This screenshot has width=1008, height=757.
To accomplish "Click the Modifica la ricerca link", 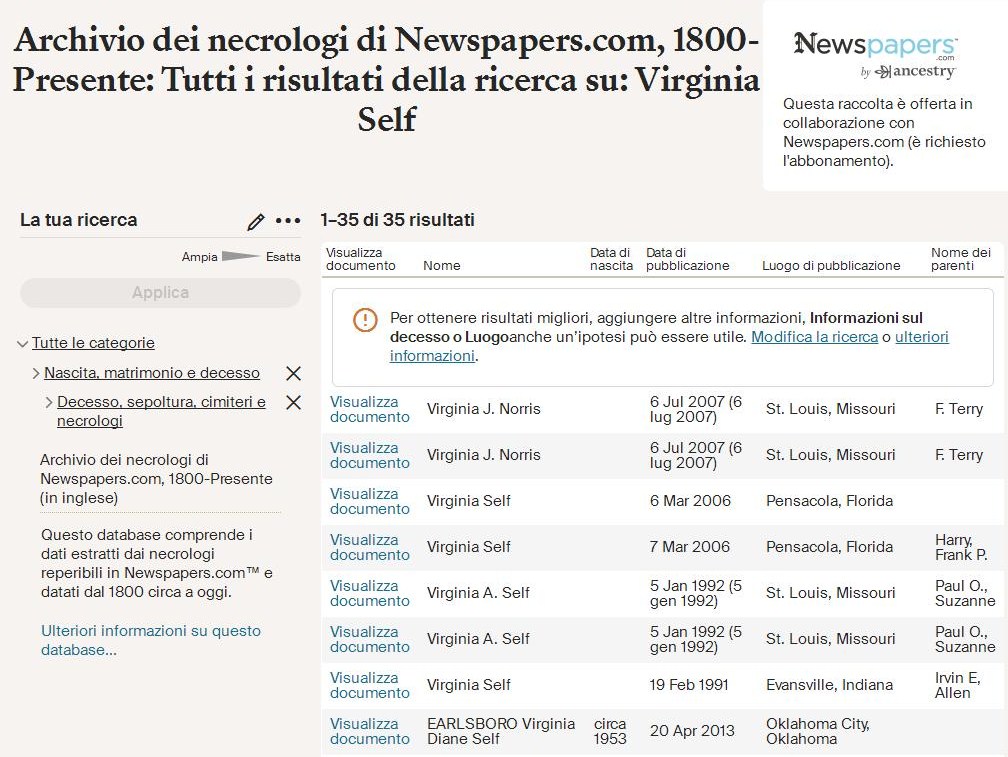I will [814, 337].
